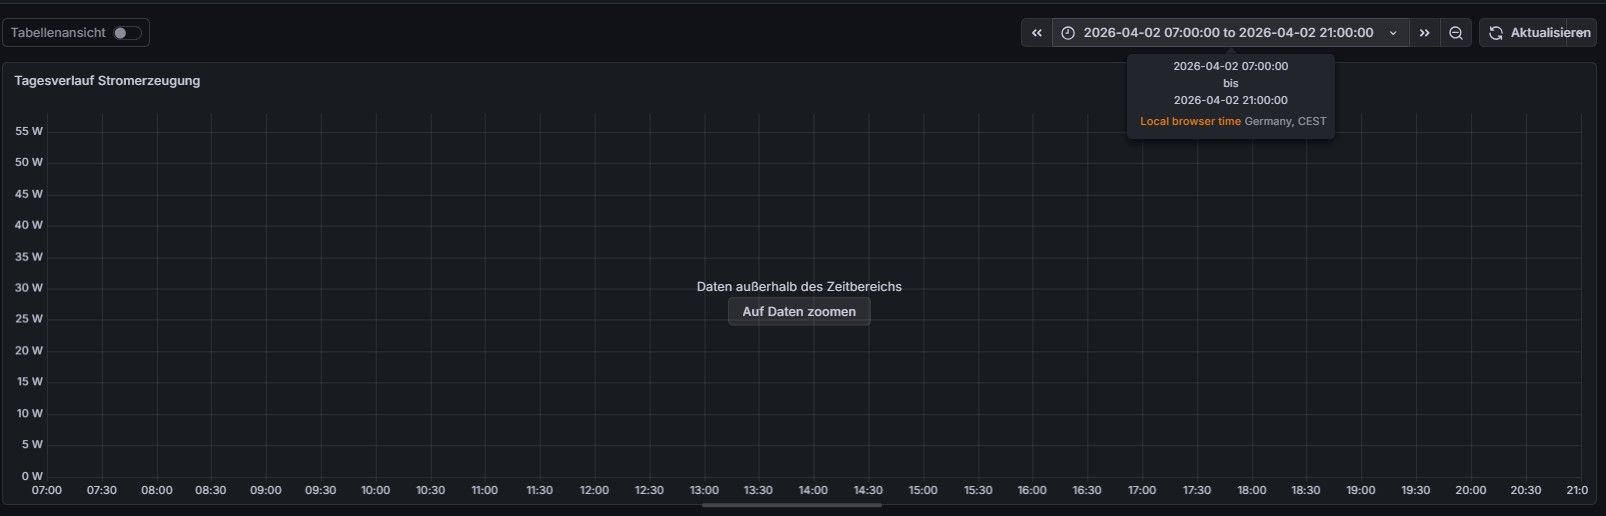The height and width of the screenshot is (516, 1606).
Task: Expand the time range dropdown chevron
Action: pyautogui.click(x=1393, y=33)
